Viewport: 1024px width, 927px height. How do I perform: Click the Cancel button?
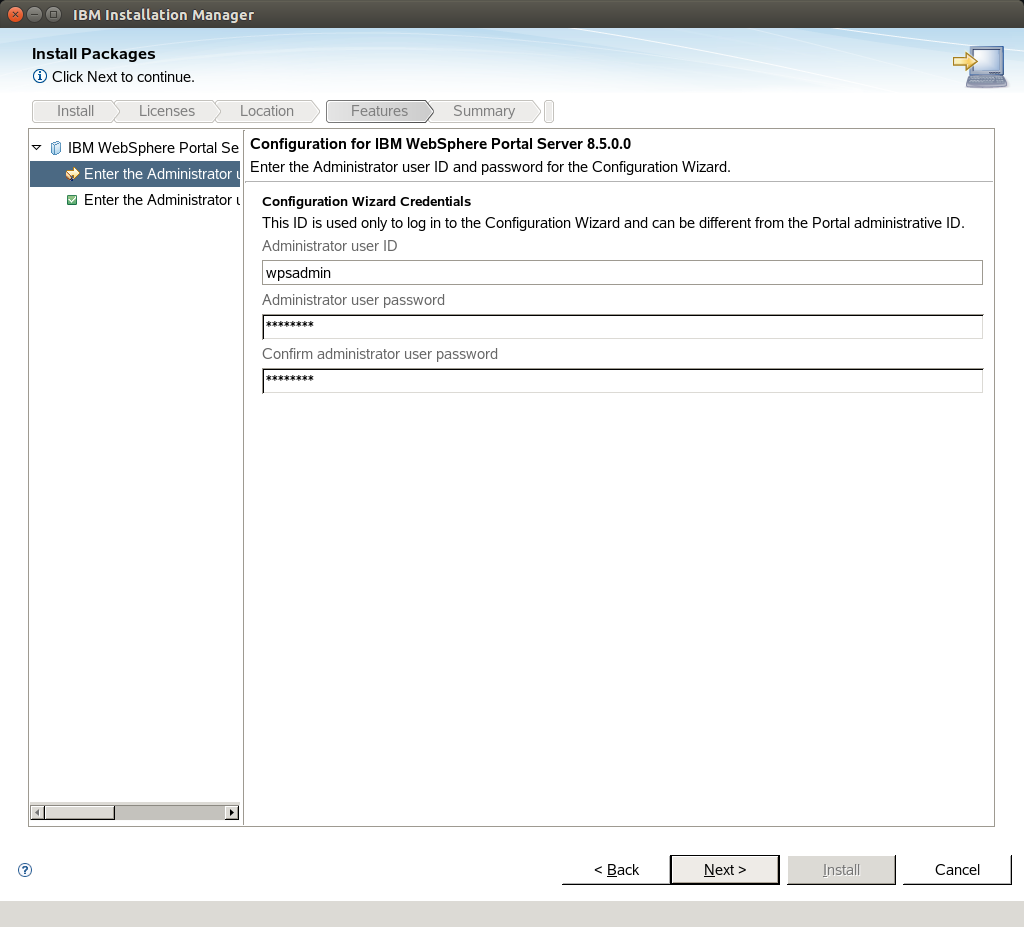(957, 870)
